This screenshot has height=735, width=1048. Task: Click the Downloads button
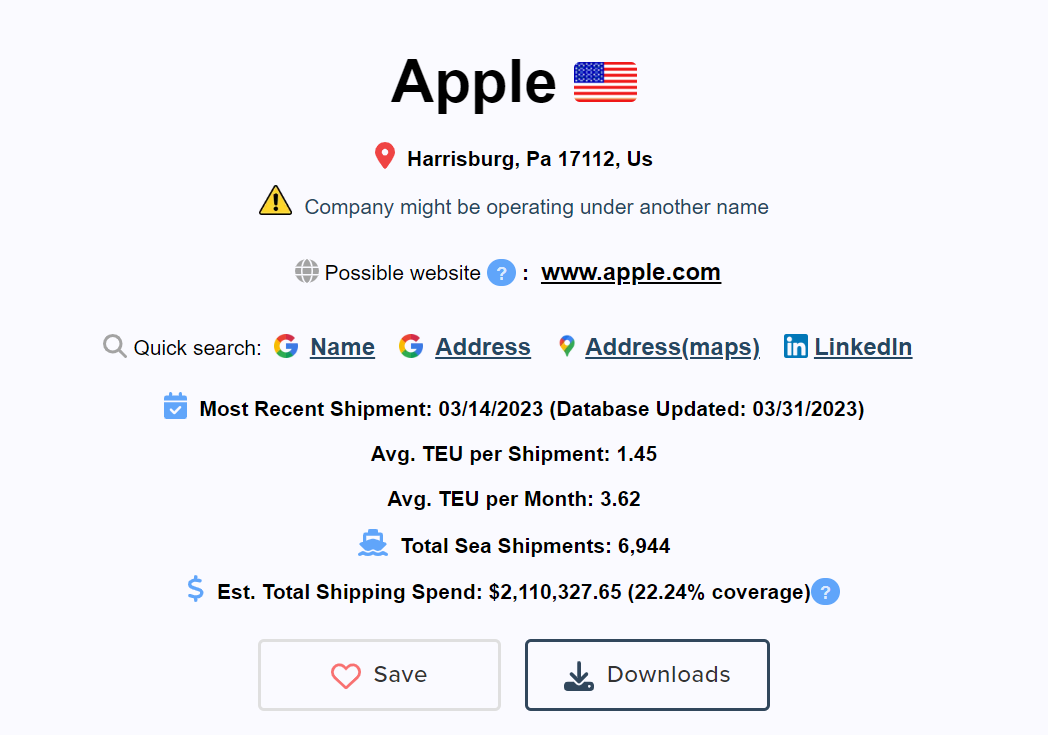[x=647, y=675]
